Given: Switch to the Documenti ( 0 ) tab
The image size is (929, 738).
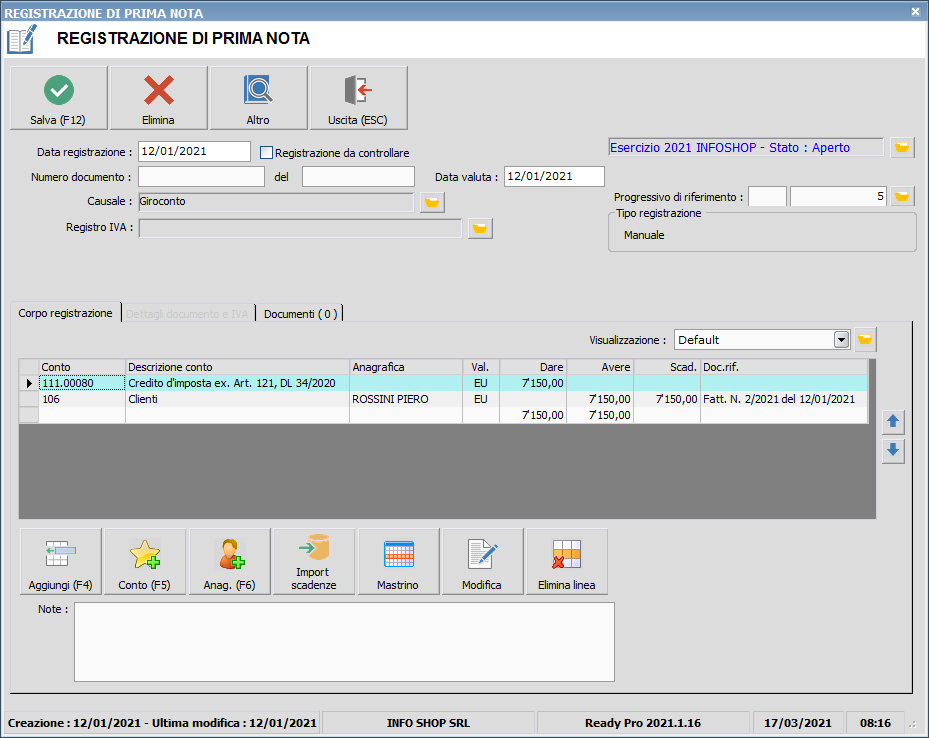Looking at the screenshot, I should [300, 314].
